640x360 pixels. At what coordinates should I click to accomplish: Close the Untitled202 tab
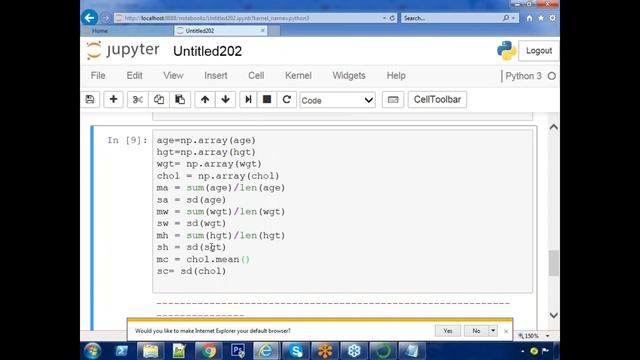pos(262,31)
